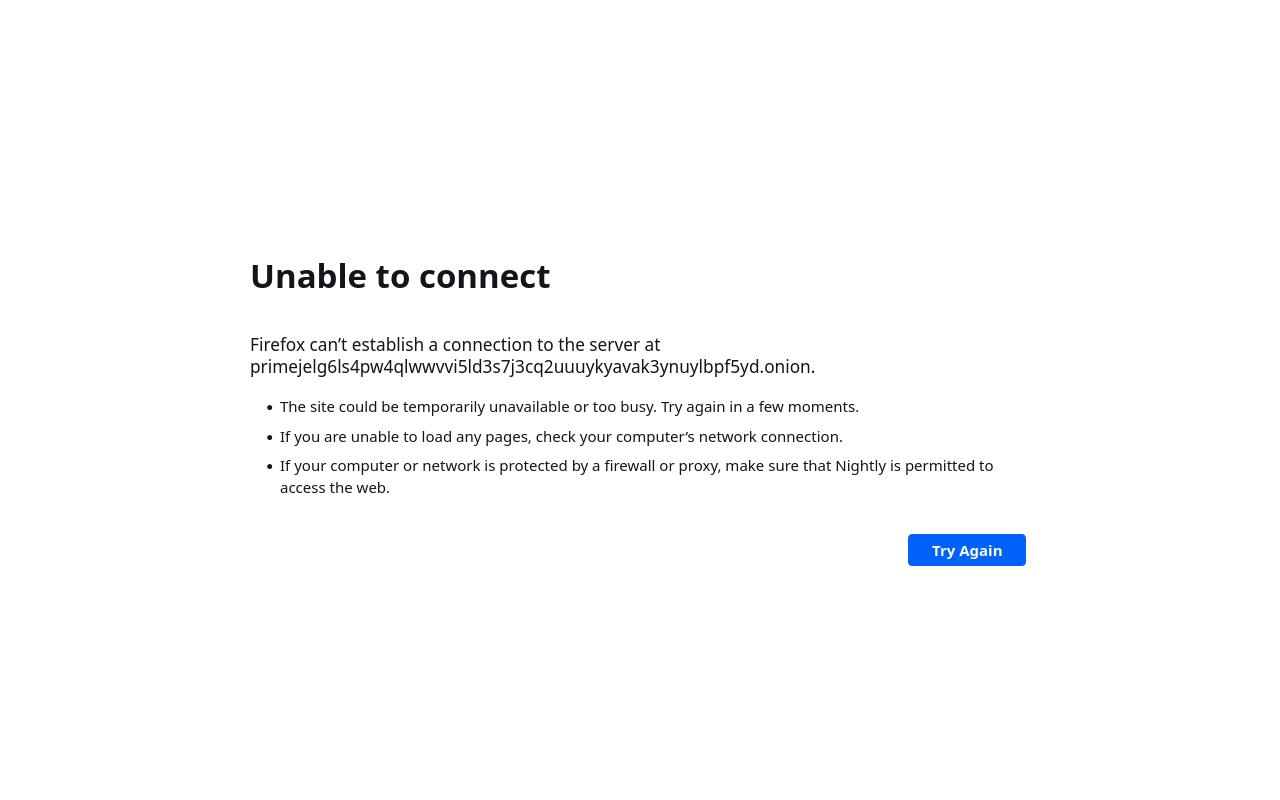
Task: Click the word 'proxy' in the third bullet
Action: point(698,466)
